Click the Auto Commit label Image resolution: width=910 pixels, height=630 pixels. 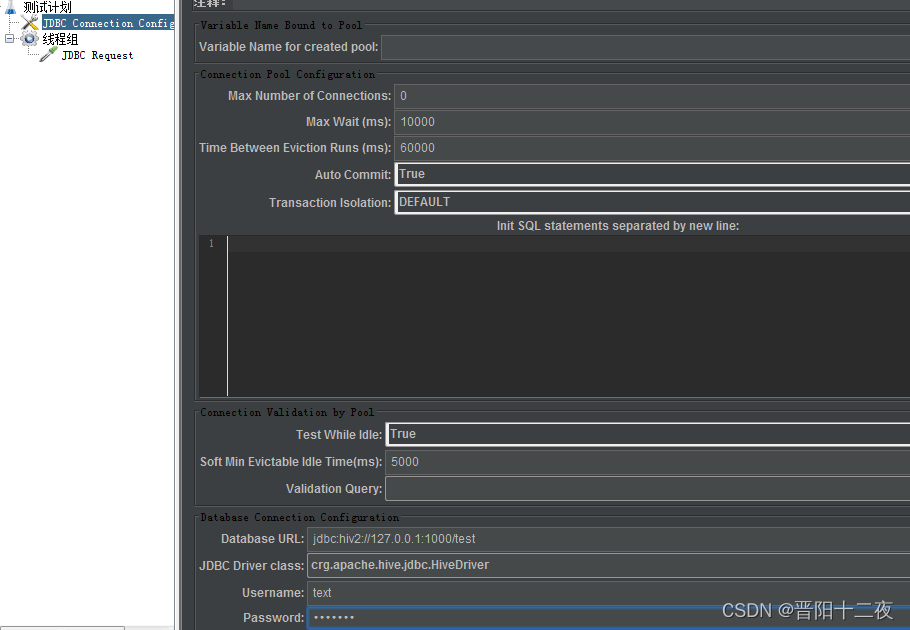point(353,175)
